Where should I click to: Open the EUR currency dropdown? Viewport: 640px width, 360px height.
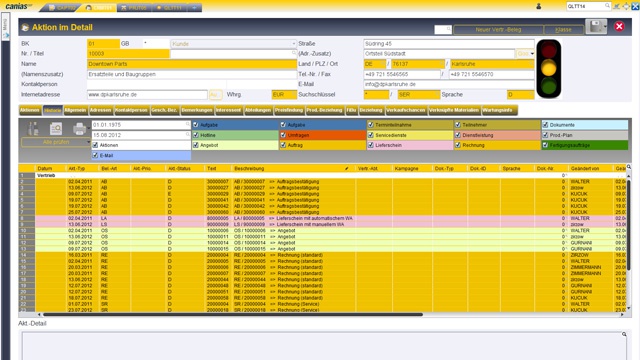point(294,94)
